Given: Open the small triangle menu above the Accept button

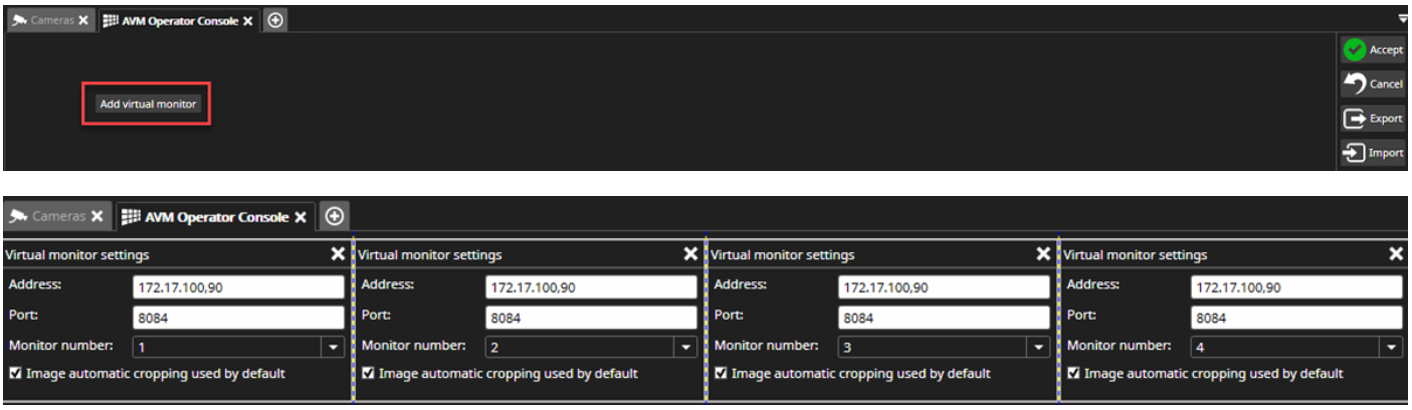Looking at the screenshot, I should pos(1402,20).
